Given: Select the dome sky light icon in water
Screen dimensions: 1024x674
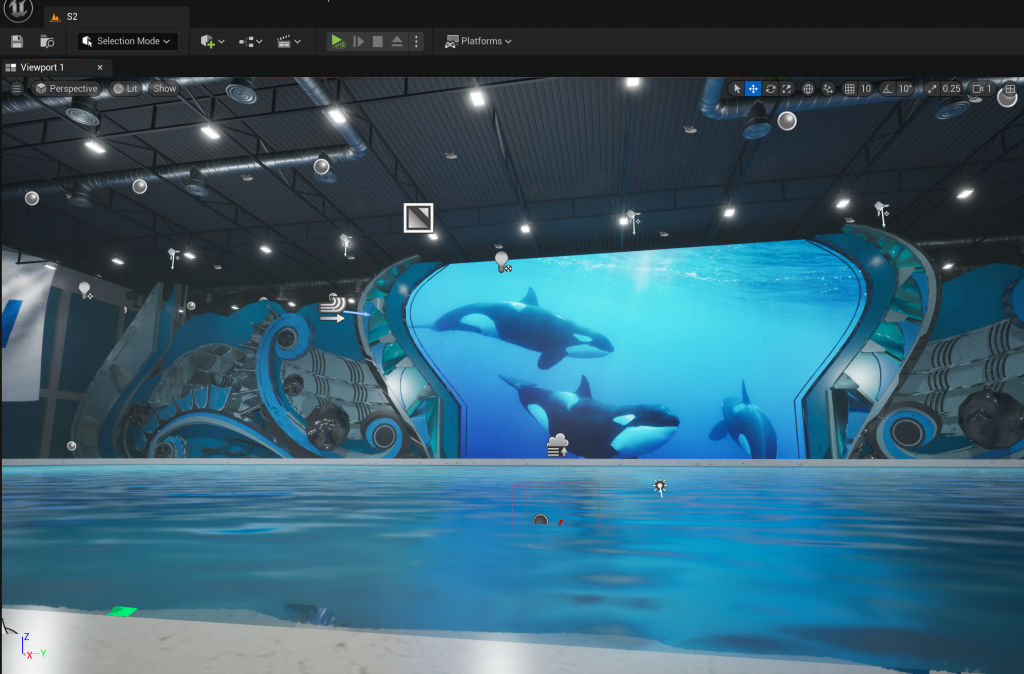Looking at the screenshot, I should (x=541, y=520).
